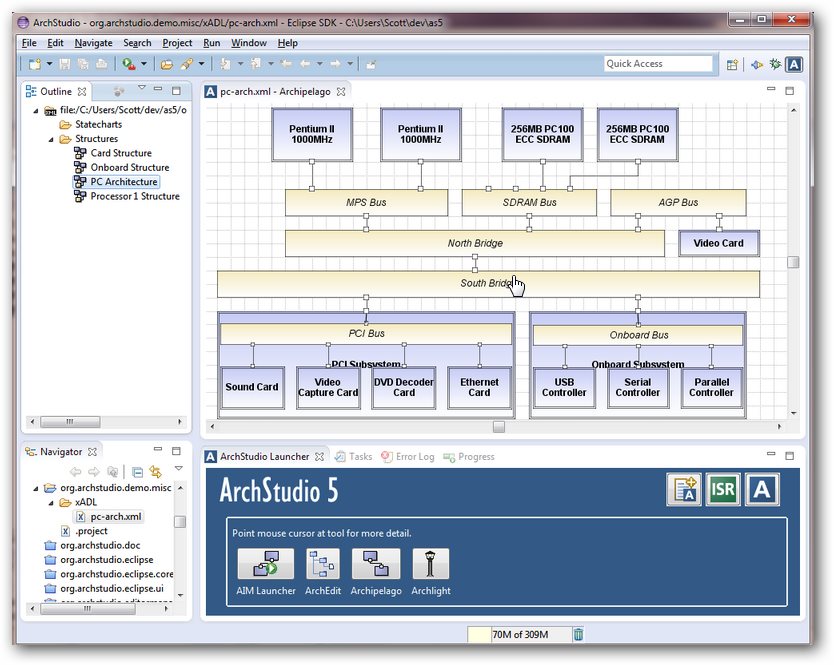Open the External Tools dropdown arrow

(144, 64)
